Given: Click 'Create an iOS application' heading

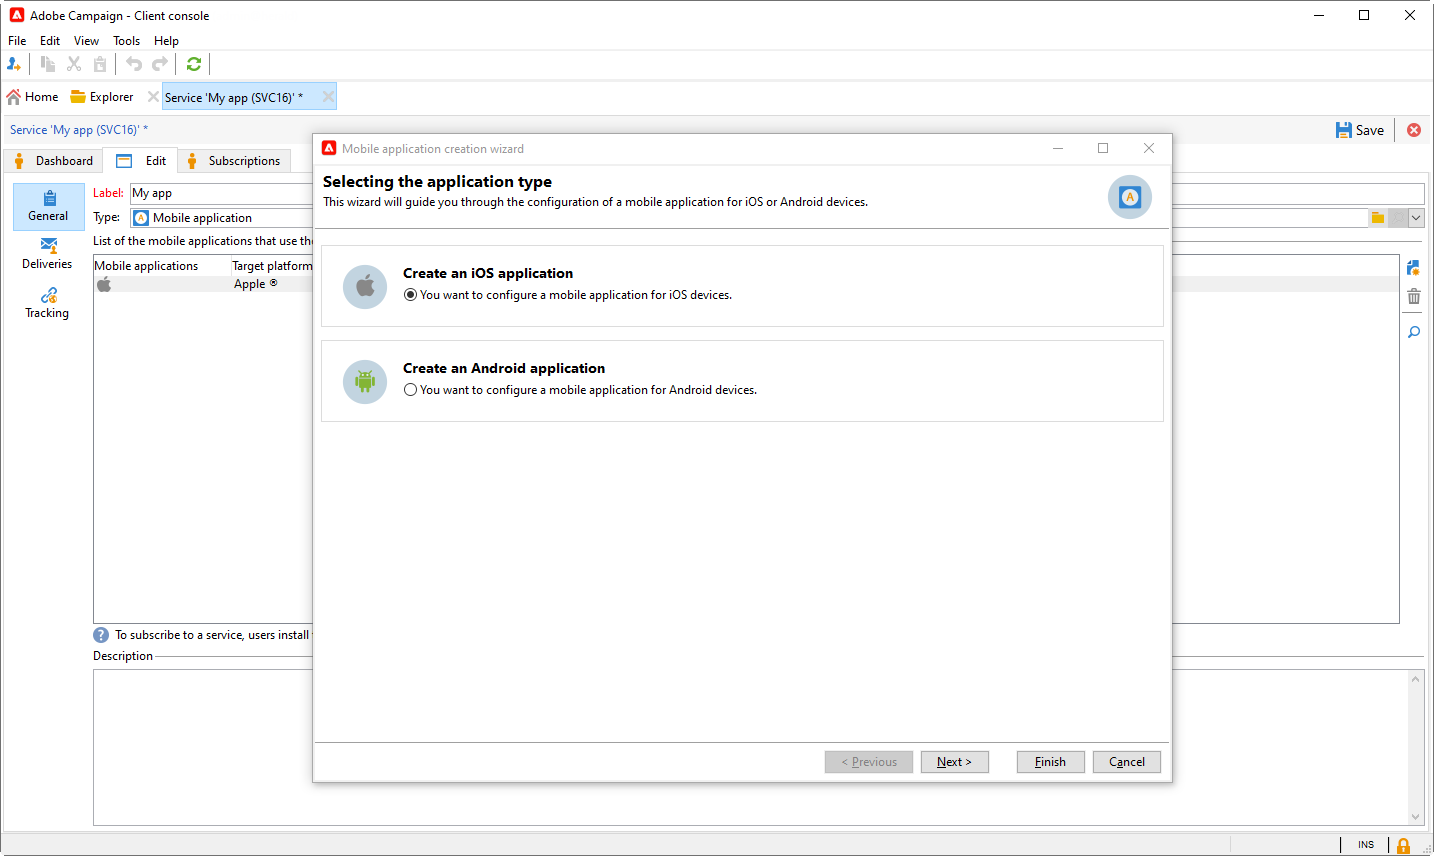Looking at the screenshot, I should point(488,273).
